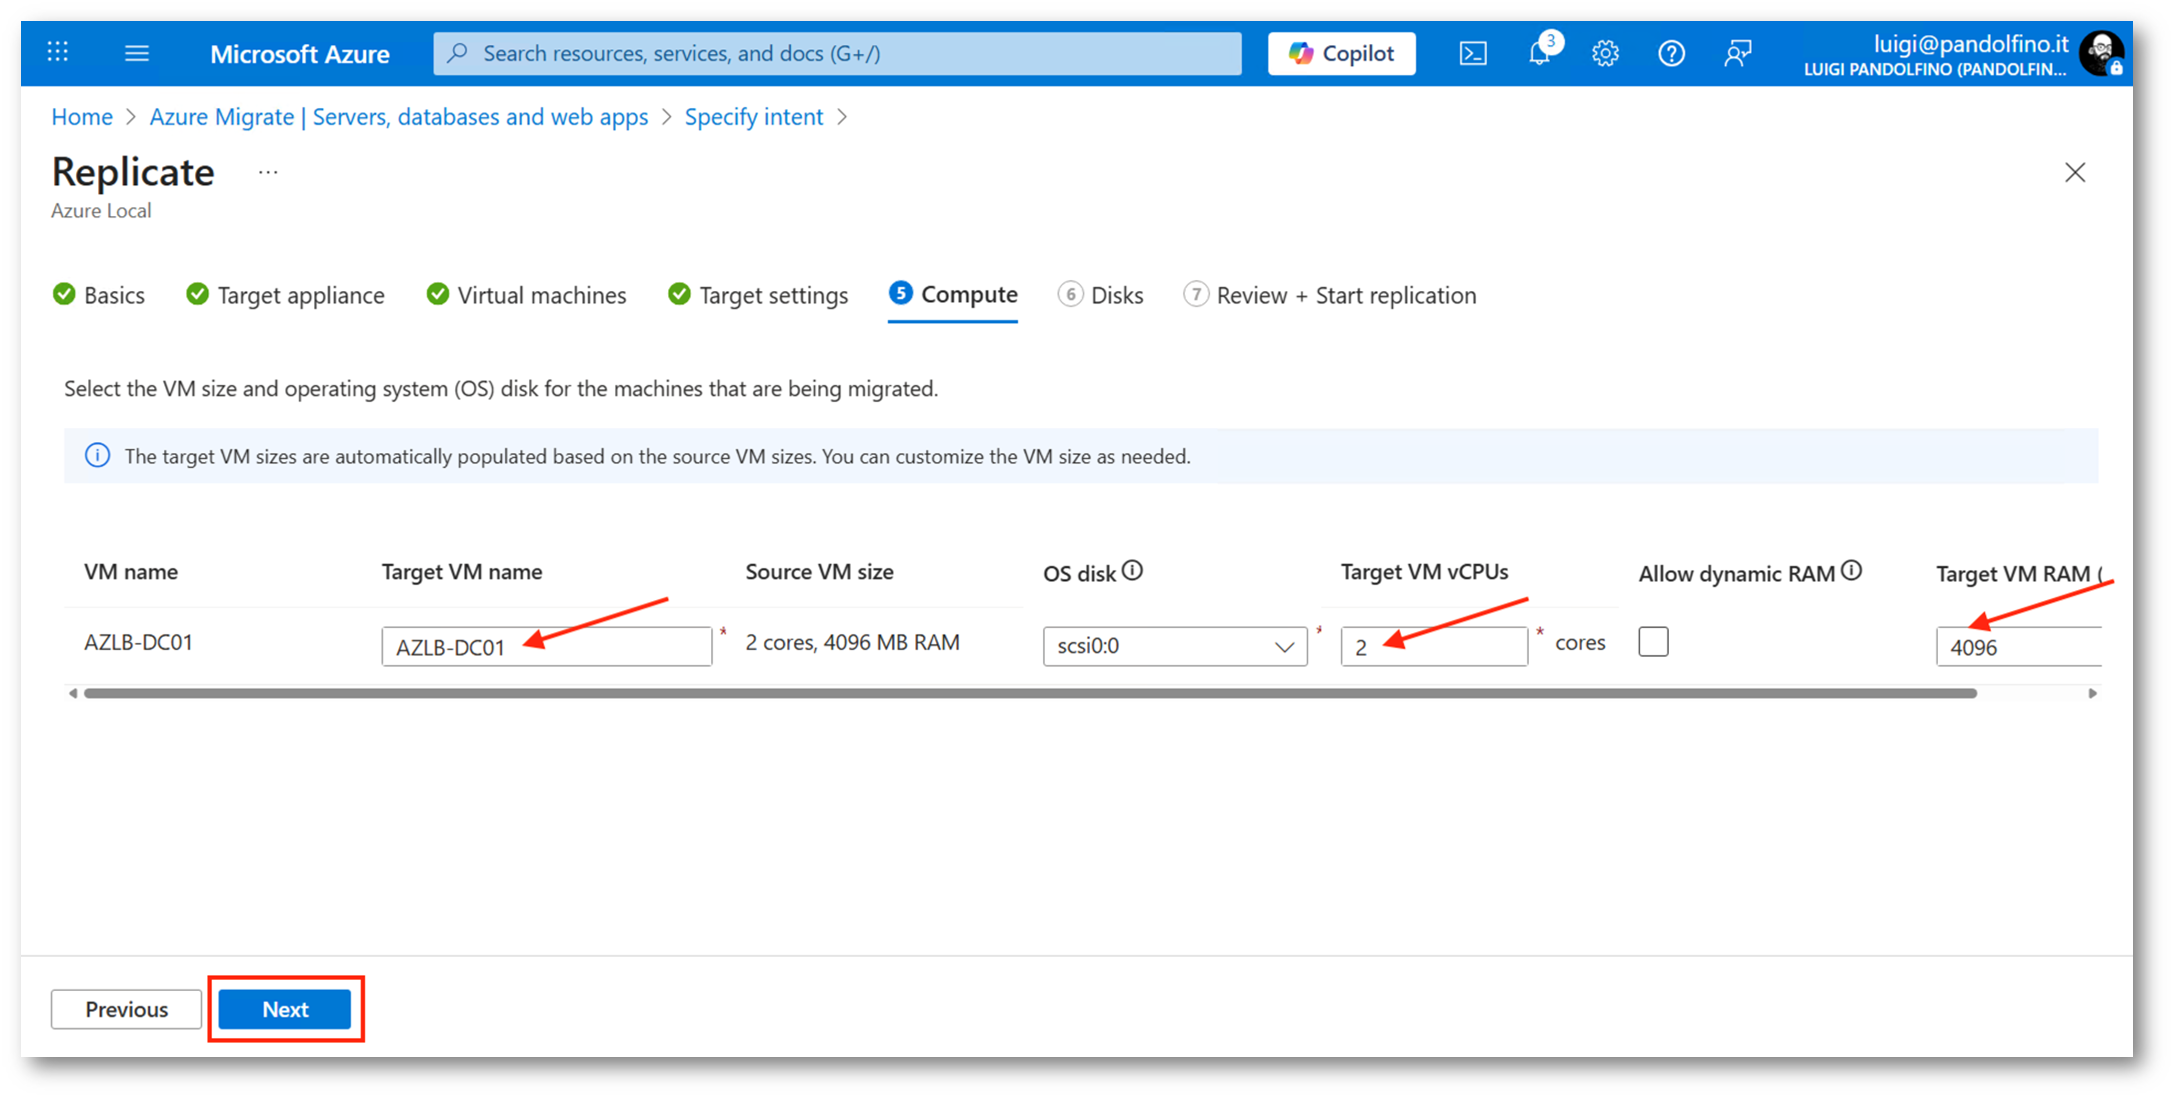Open the hamburger portal menu
Screen dimensions: 2175x1099
pos(137,53)
